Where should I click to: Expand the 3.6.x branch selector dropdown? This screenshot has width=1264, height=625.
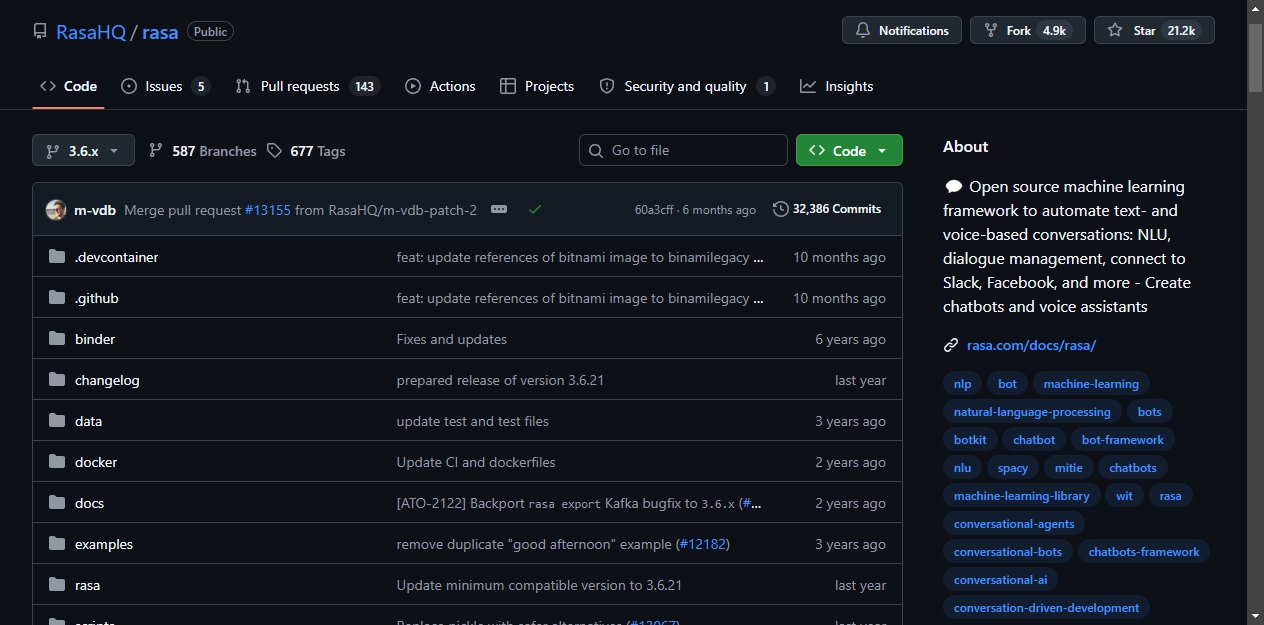(x=83, y=151)
